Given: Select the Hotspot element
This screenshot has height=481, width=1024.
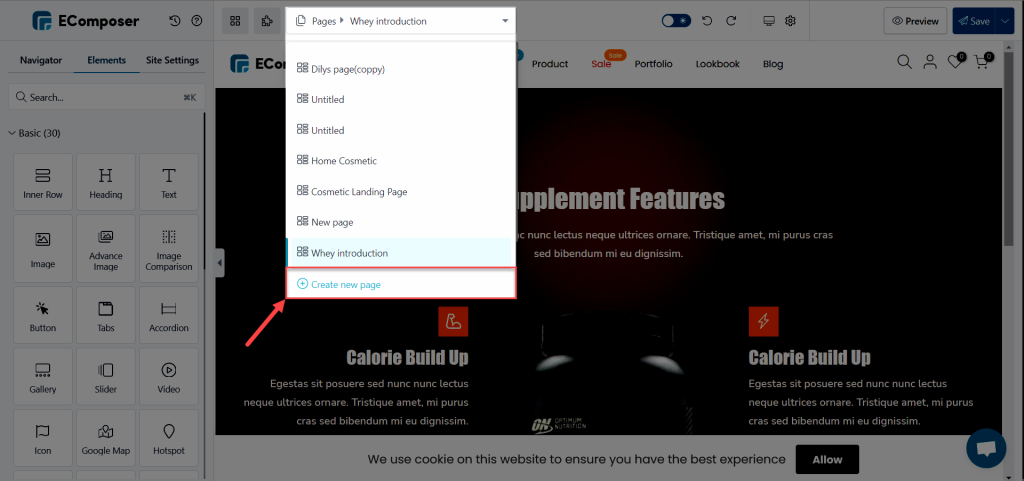Looking at the screenshot, I should coord(168,439).
